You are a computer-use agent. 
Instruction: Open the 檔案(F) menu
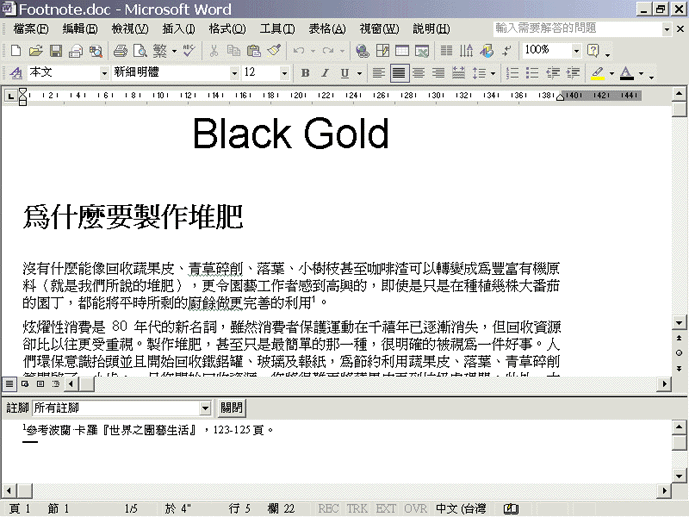(x=31, y=29)
